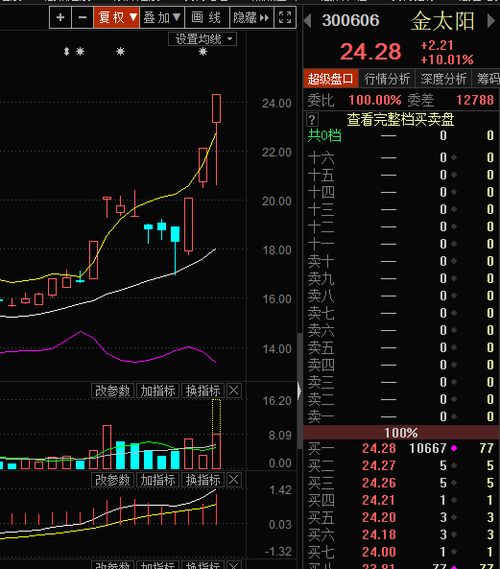Switch to 筹码 tab
This screenshot has height=569, width=500.
[487, 78]
